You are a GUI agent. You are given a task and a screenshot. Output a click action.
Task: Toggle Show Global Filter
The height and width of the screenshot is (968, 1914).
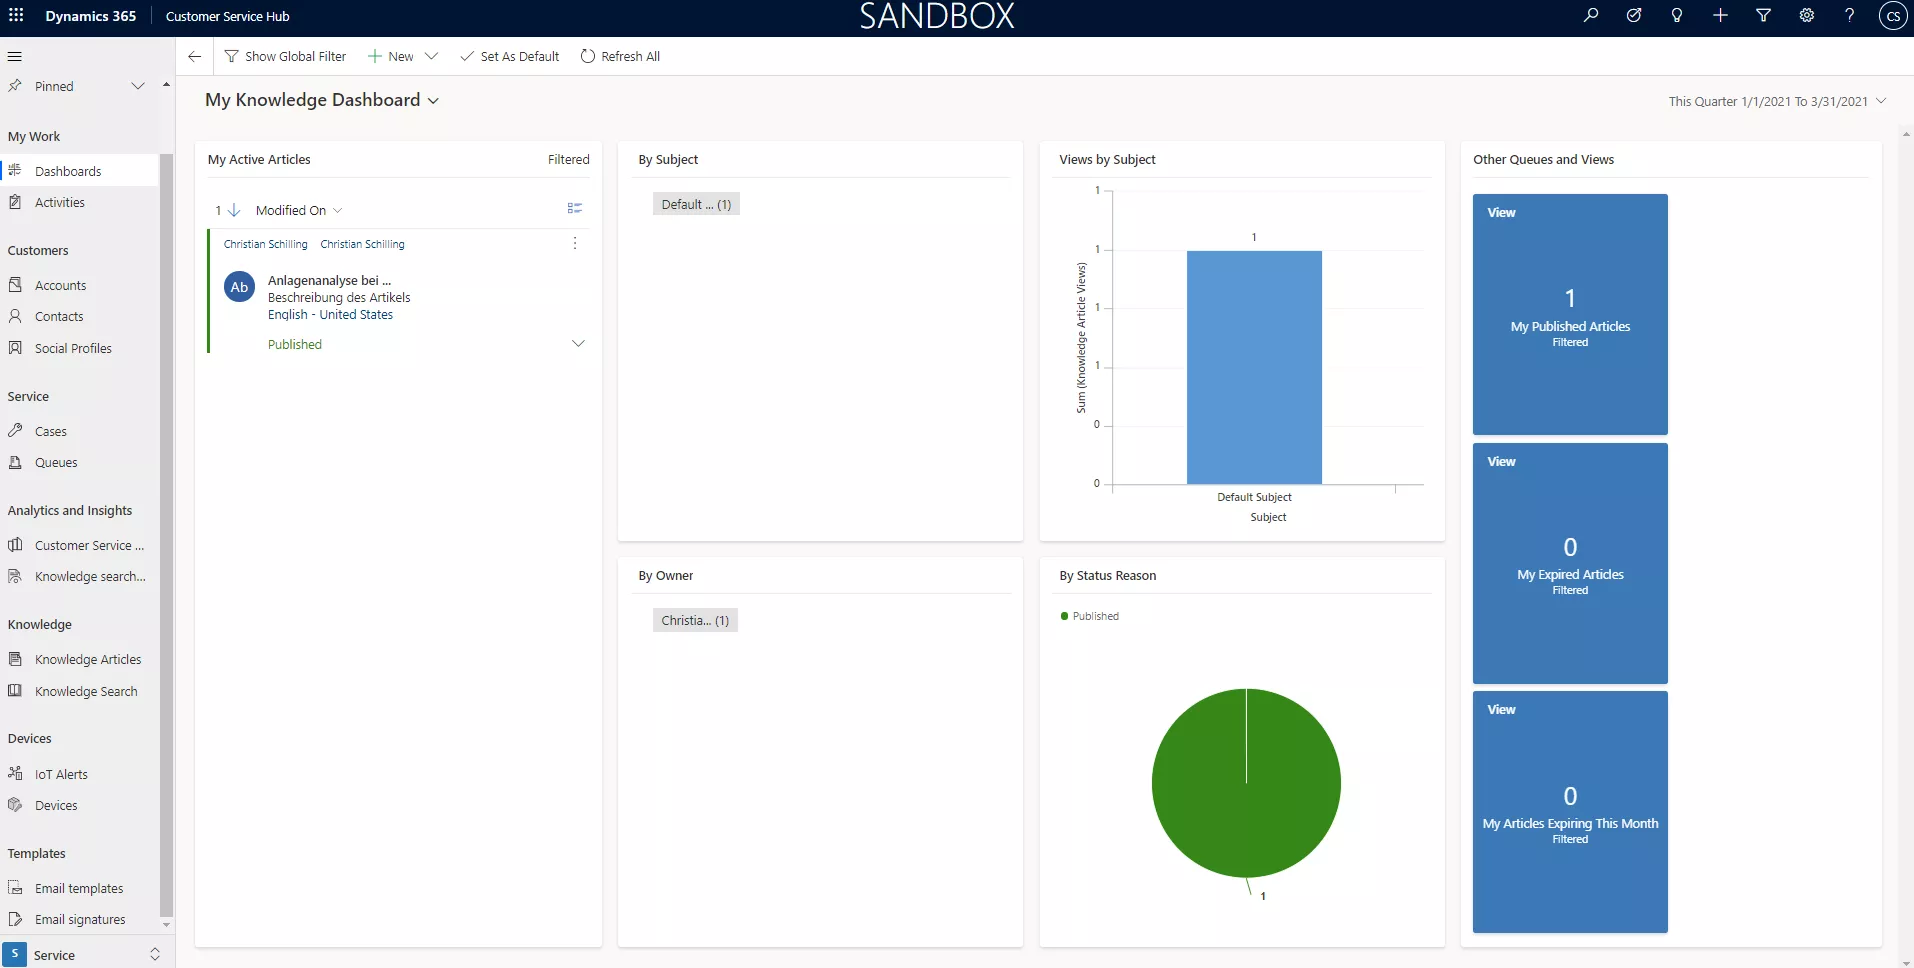click(x=285, y=56)
